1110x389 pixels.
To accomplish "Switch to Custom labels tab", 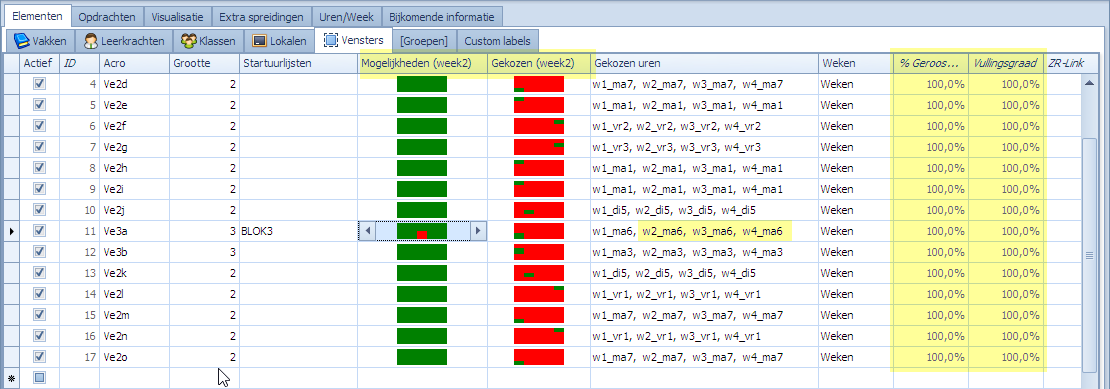I will tap(496, 40).
